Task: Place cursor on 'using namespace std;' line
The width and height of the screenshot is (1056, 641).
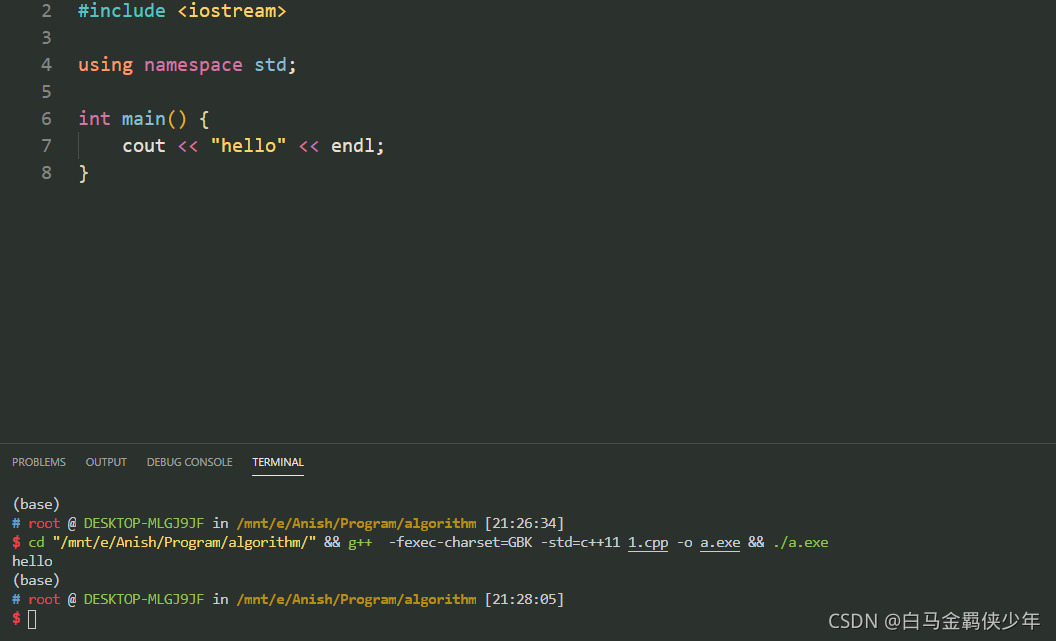Action: [x=187, y=65]
